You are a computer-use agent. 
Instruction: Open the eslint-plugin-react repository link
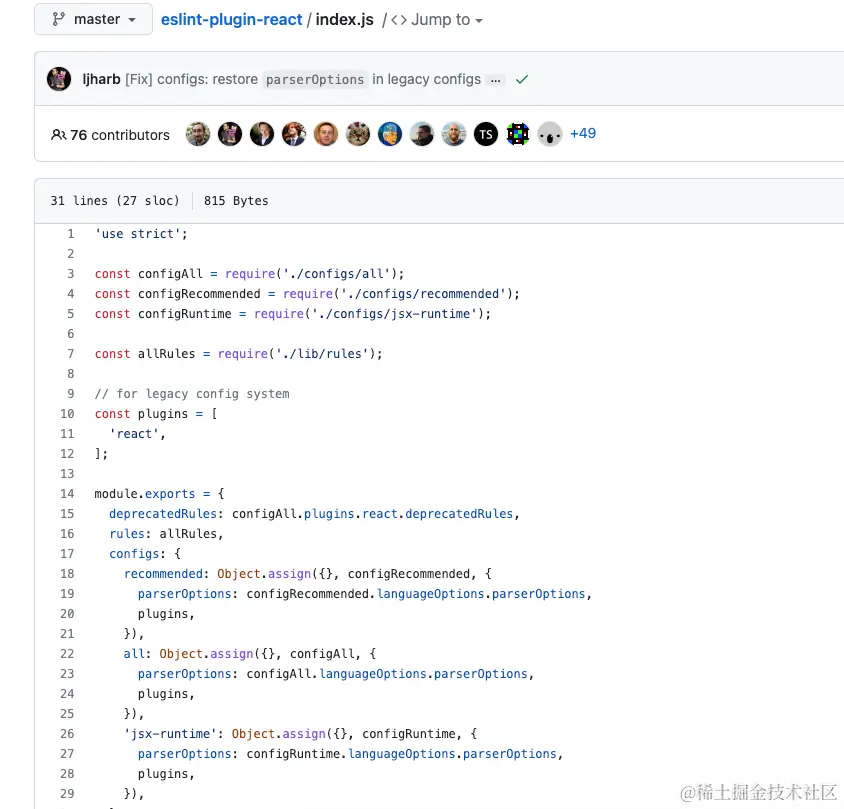(231, 19)
